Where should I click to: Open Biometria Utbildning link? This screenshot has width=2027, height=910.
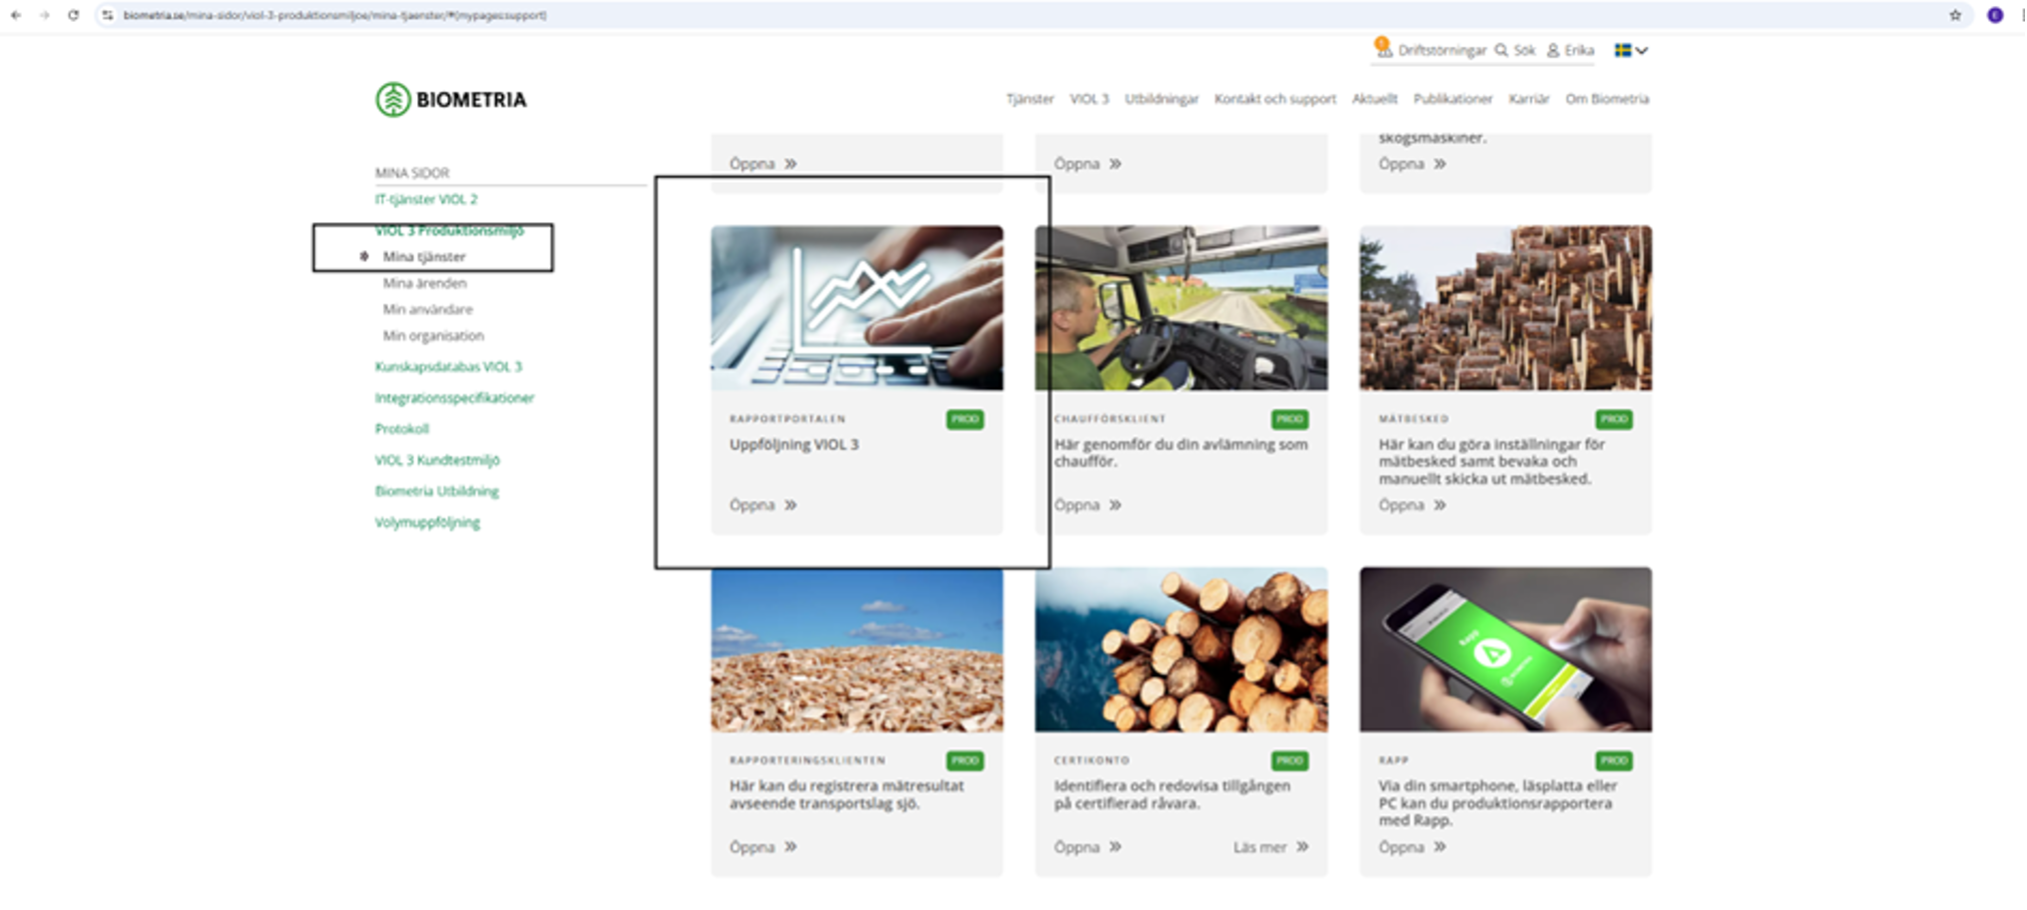[436, 491]
